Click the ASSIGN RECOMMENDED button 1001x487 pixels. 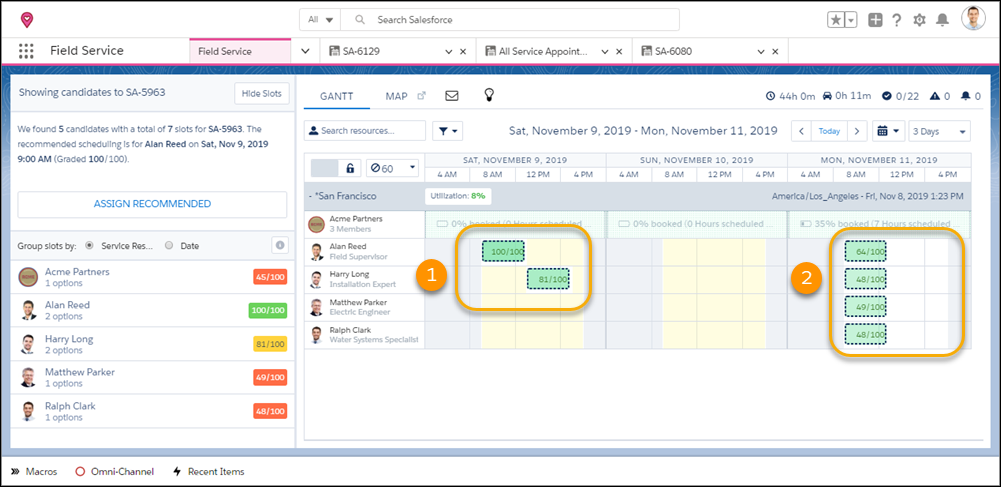(x=152, y=204)
